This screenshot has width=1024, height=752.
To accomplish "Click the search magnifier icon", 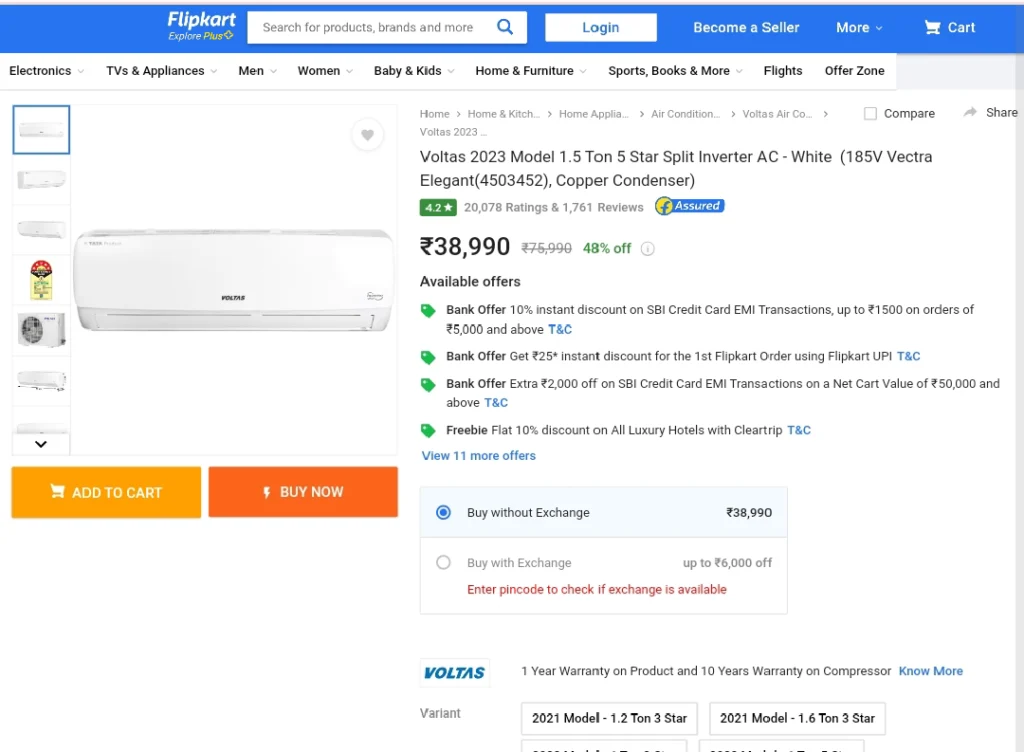I will pos(505,27).
